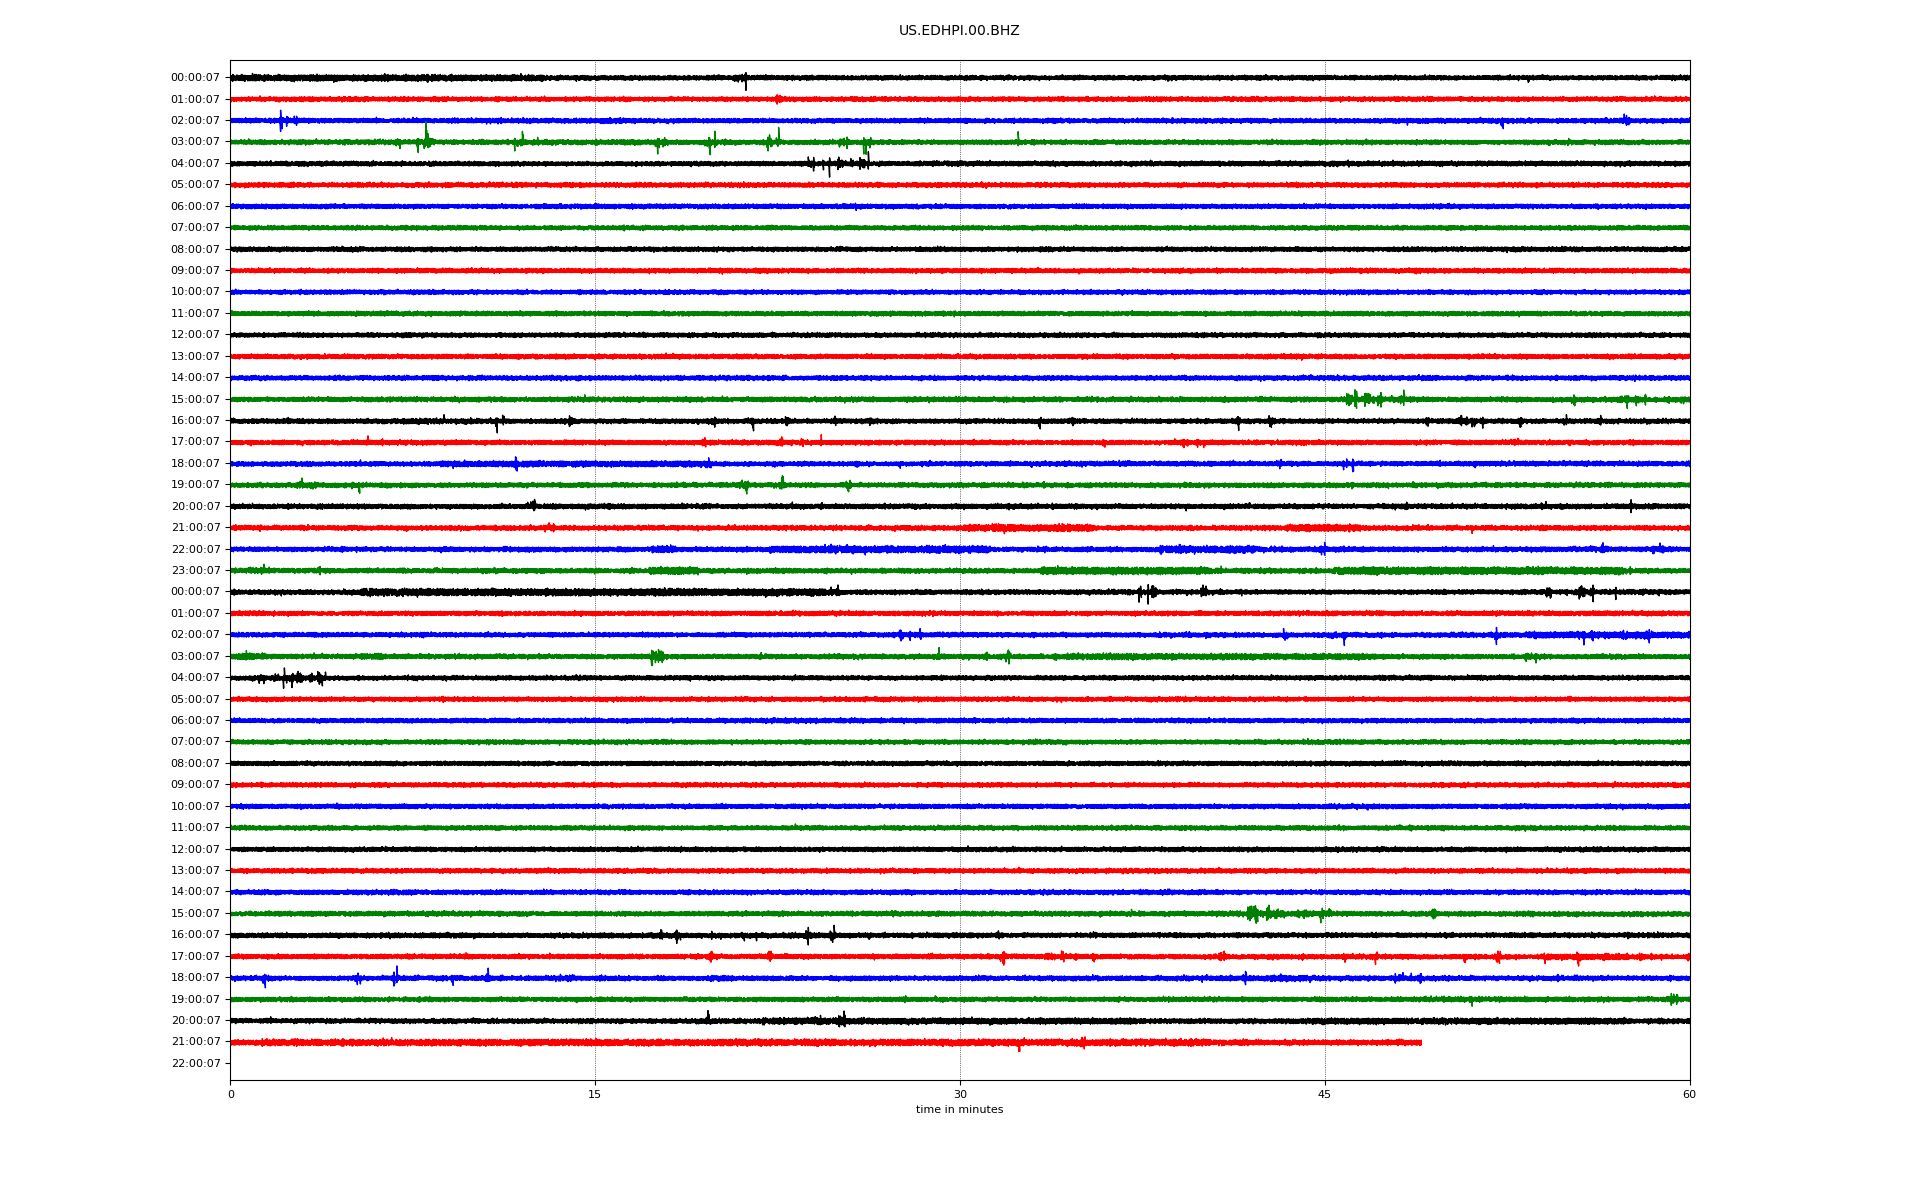
Task: Click the second 15:00:07 row label
Action: pos(195,913)
